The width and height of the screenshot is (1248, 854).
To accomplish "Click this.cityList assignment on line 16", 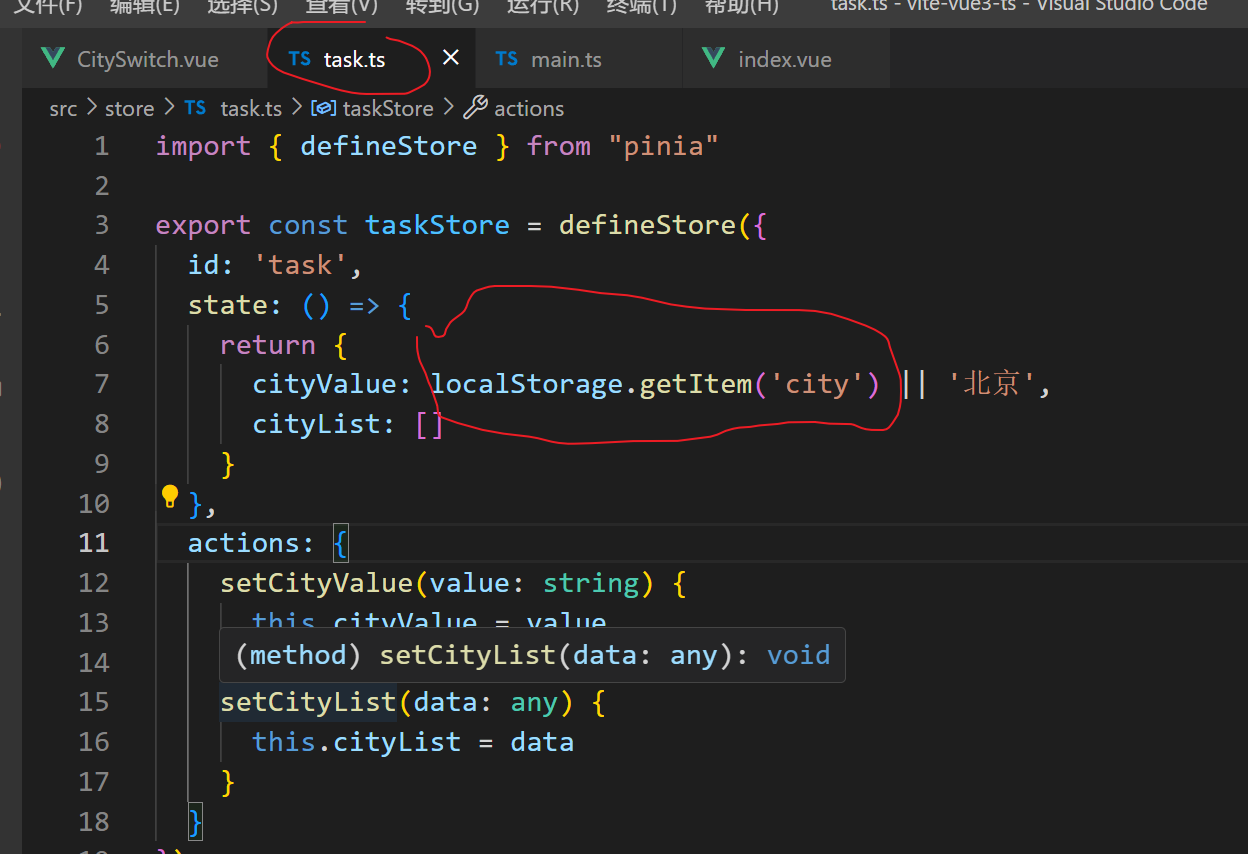I will point(413,742).
